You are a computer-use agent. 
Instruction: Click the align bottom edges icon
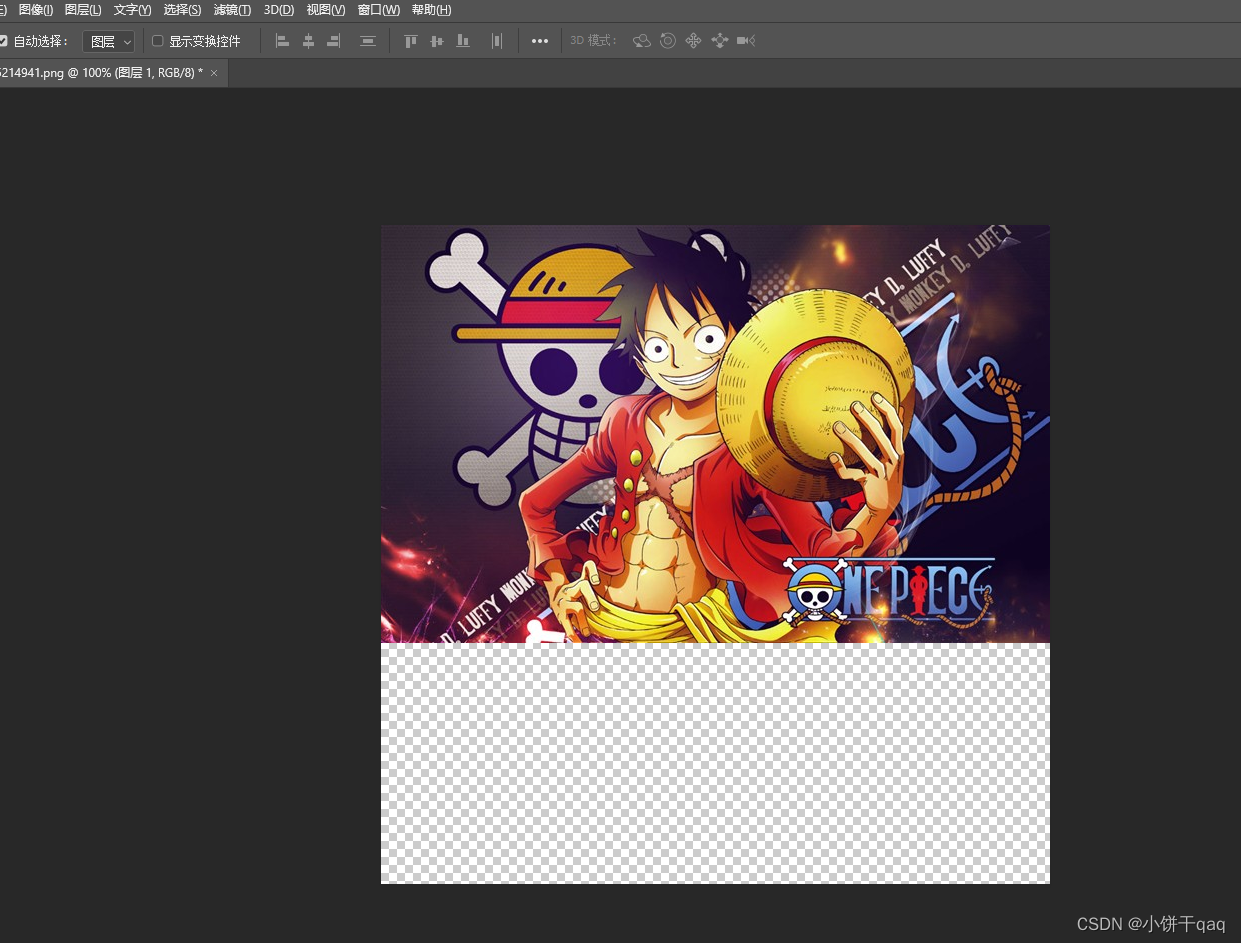coord(462,41)
